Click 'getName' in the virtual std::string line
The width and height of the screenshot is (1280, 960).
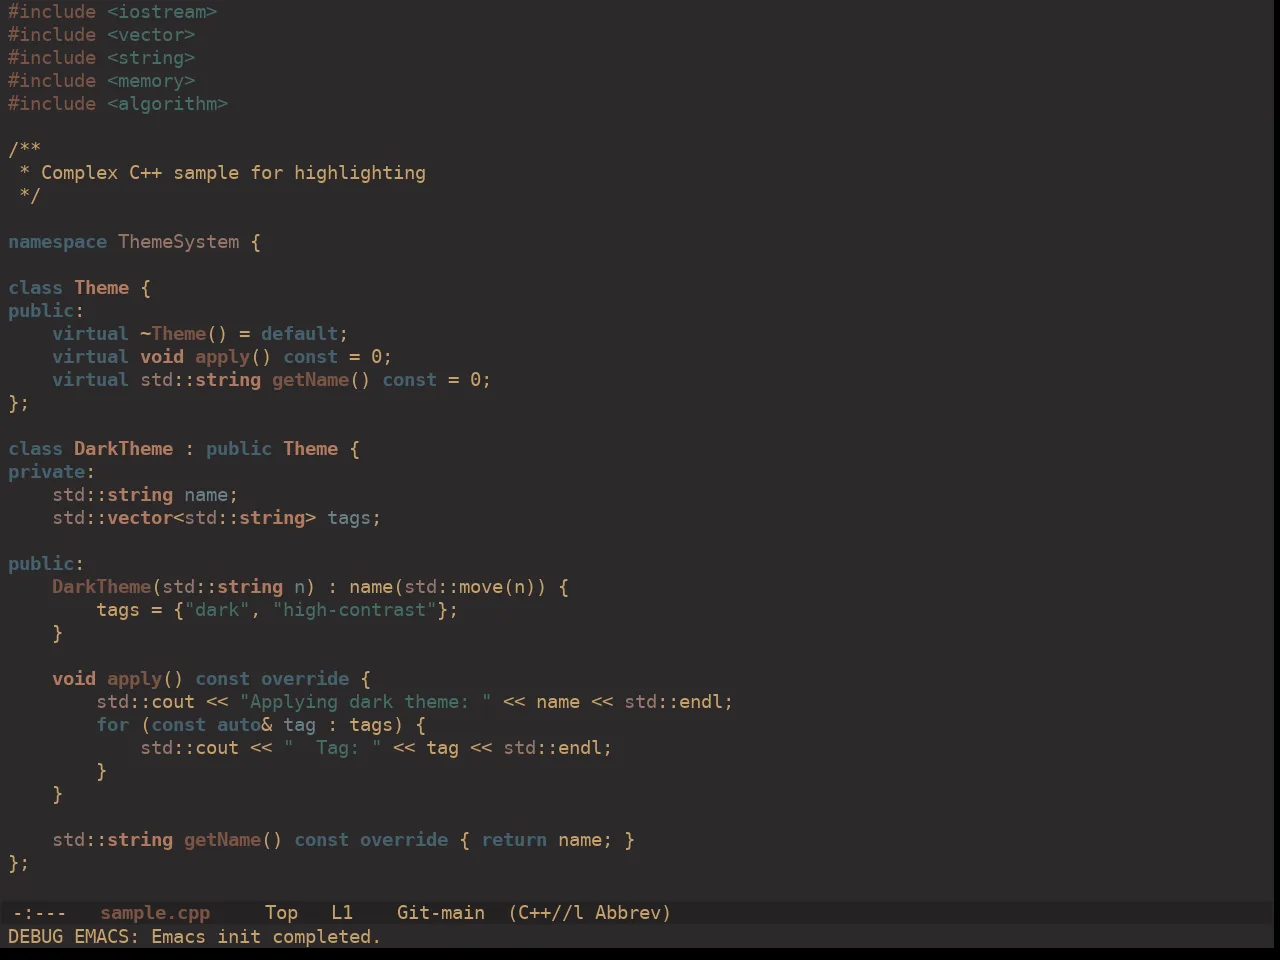click(x=310, y=380)
